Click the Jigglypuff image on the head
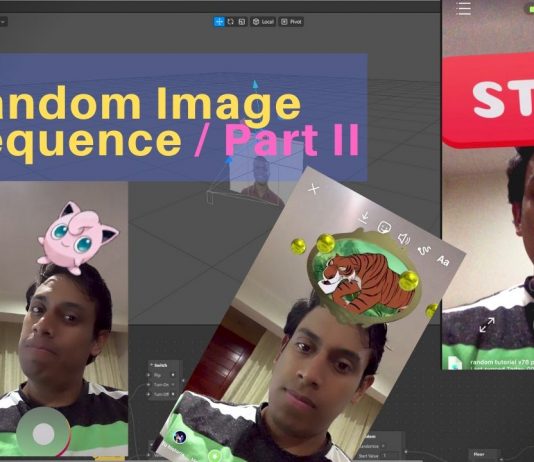 (78, 237)
